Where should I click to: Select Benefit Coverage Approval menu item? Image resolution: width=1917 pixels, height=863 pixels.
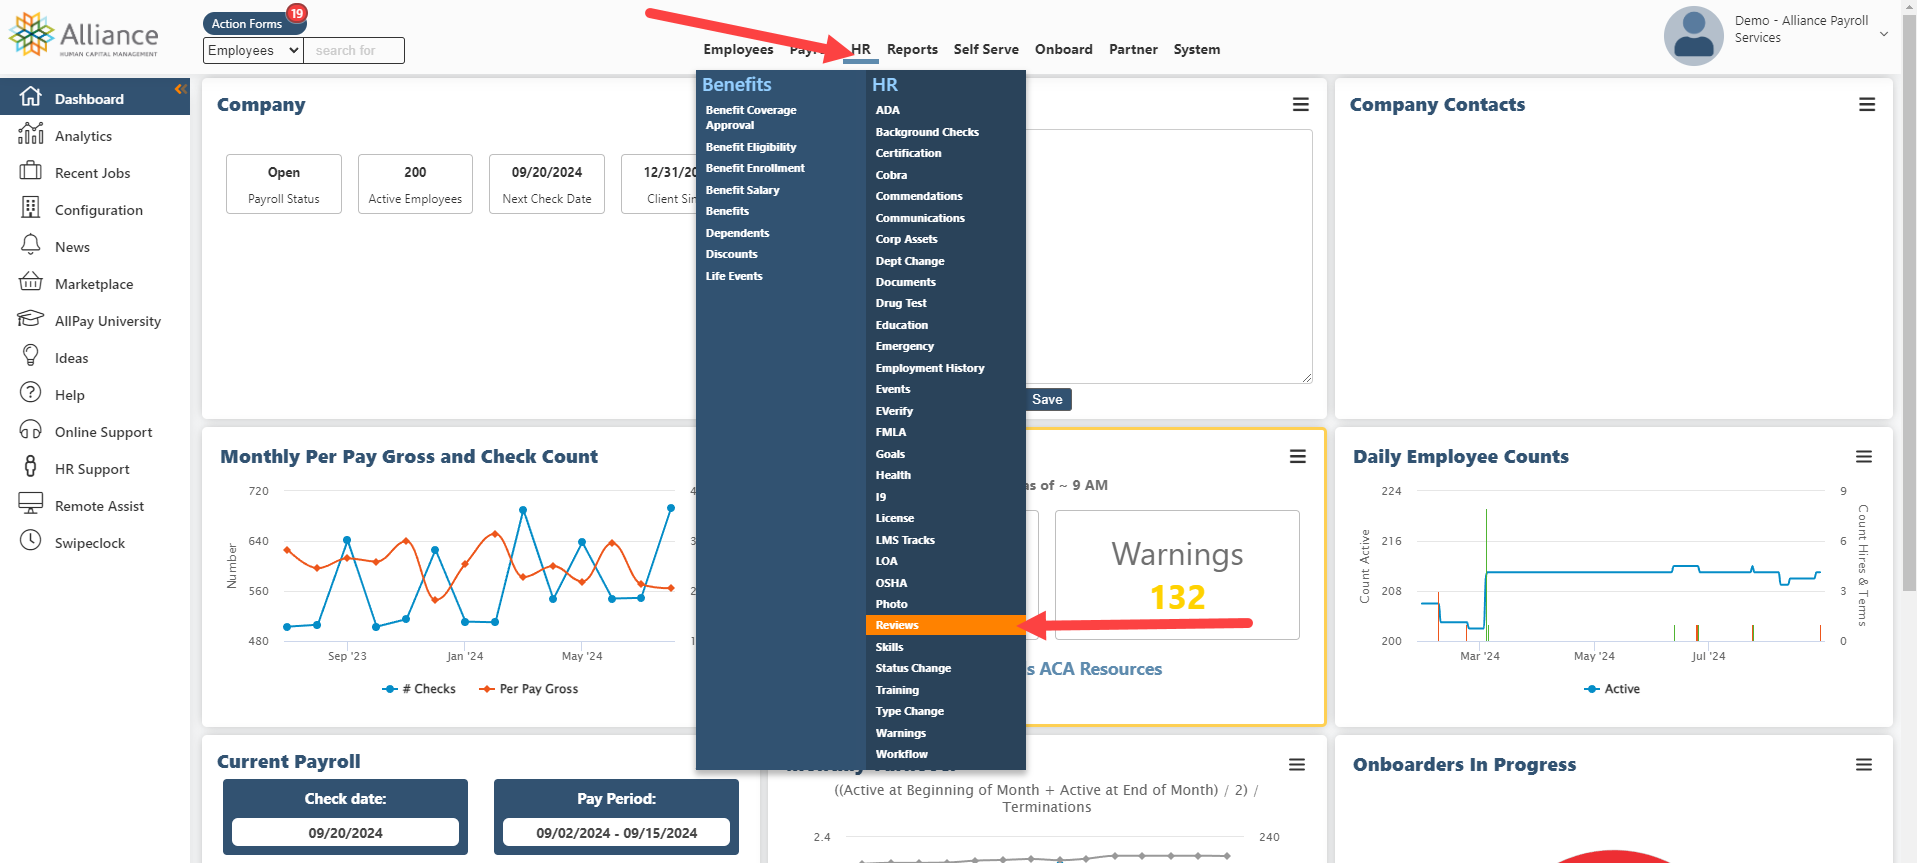pos(751,118)
